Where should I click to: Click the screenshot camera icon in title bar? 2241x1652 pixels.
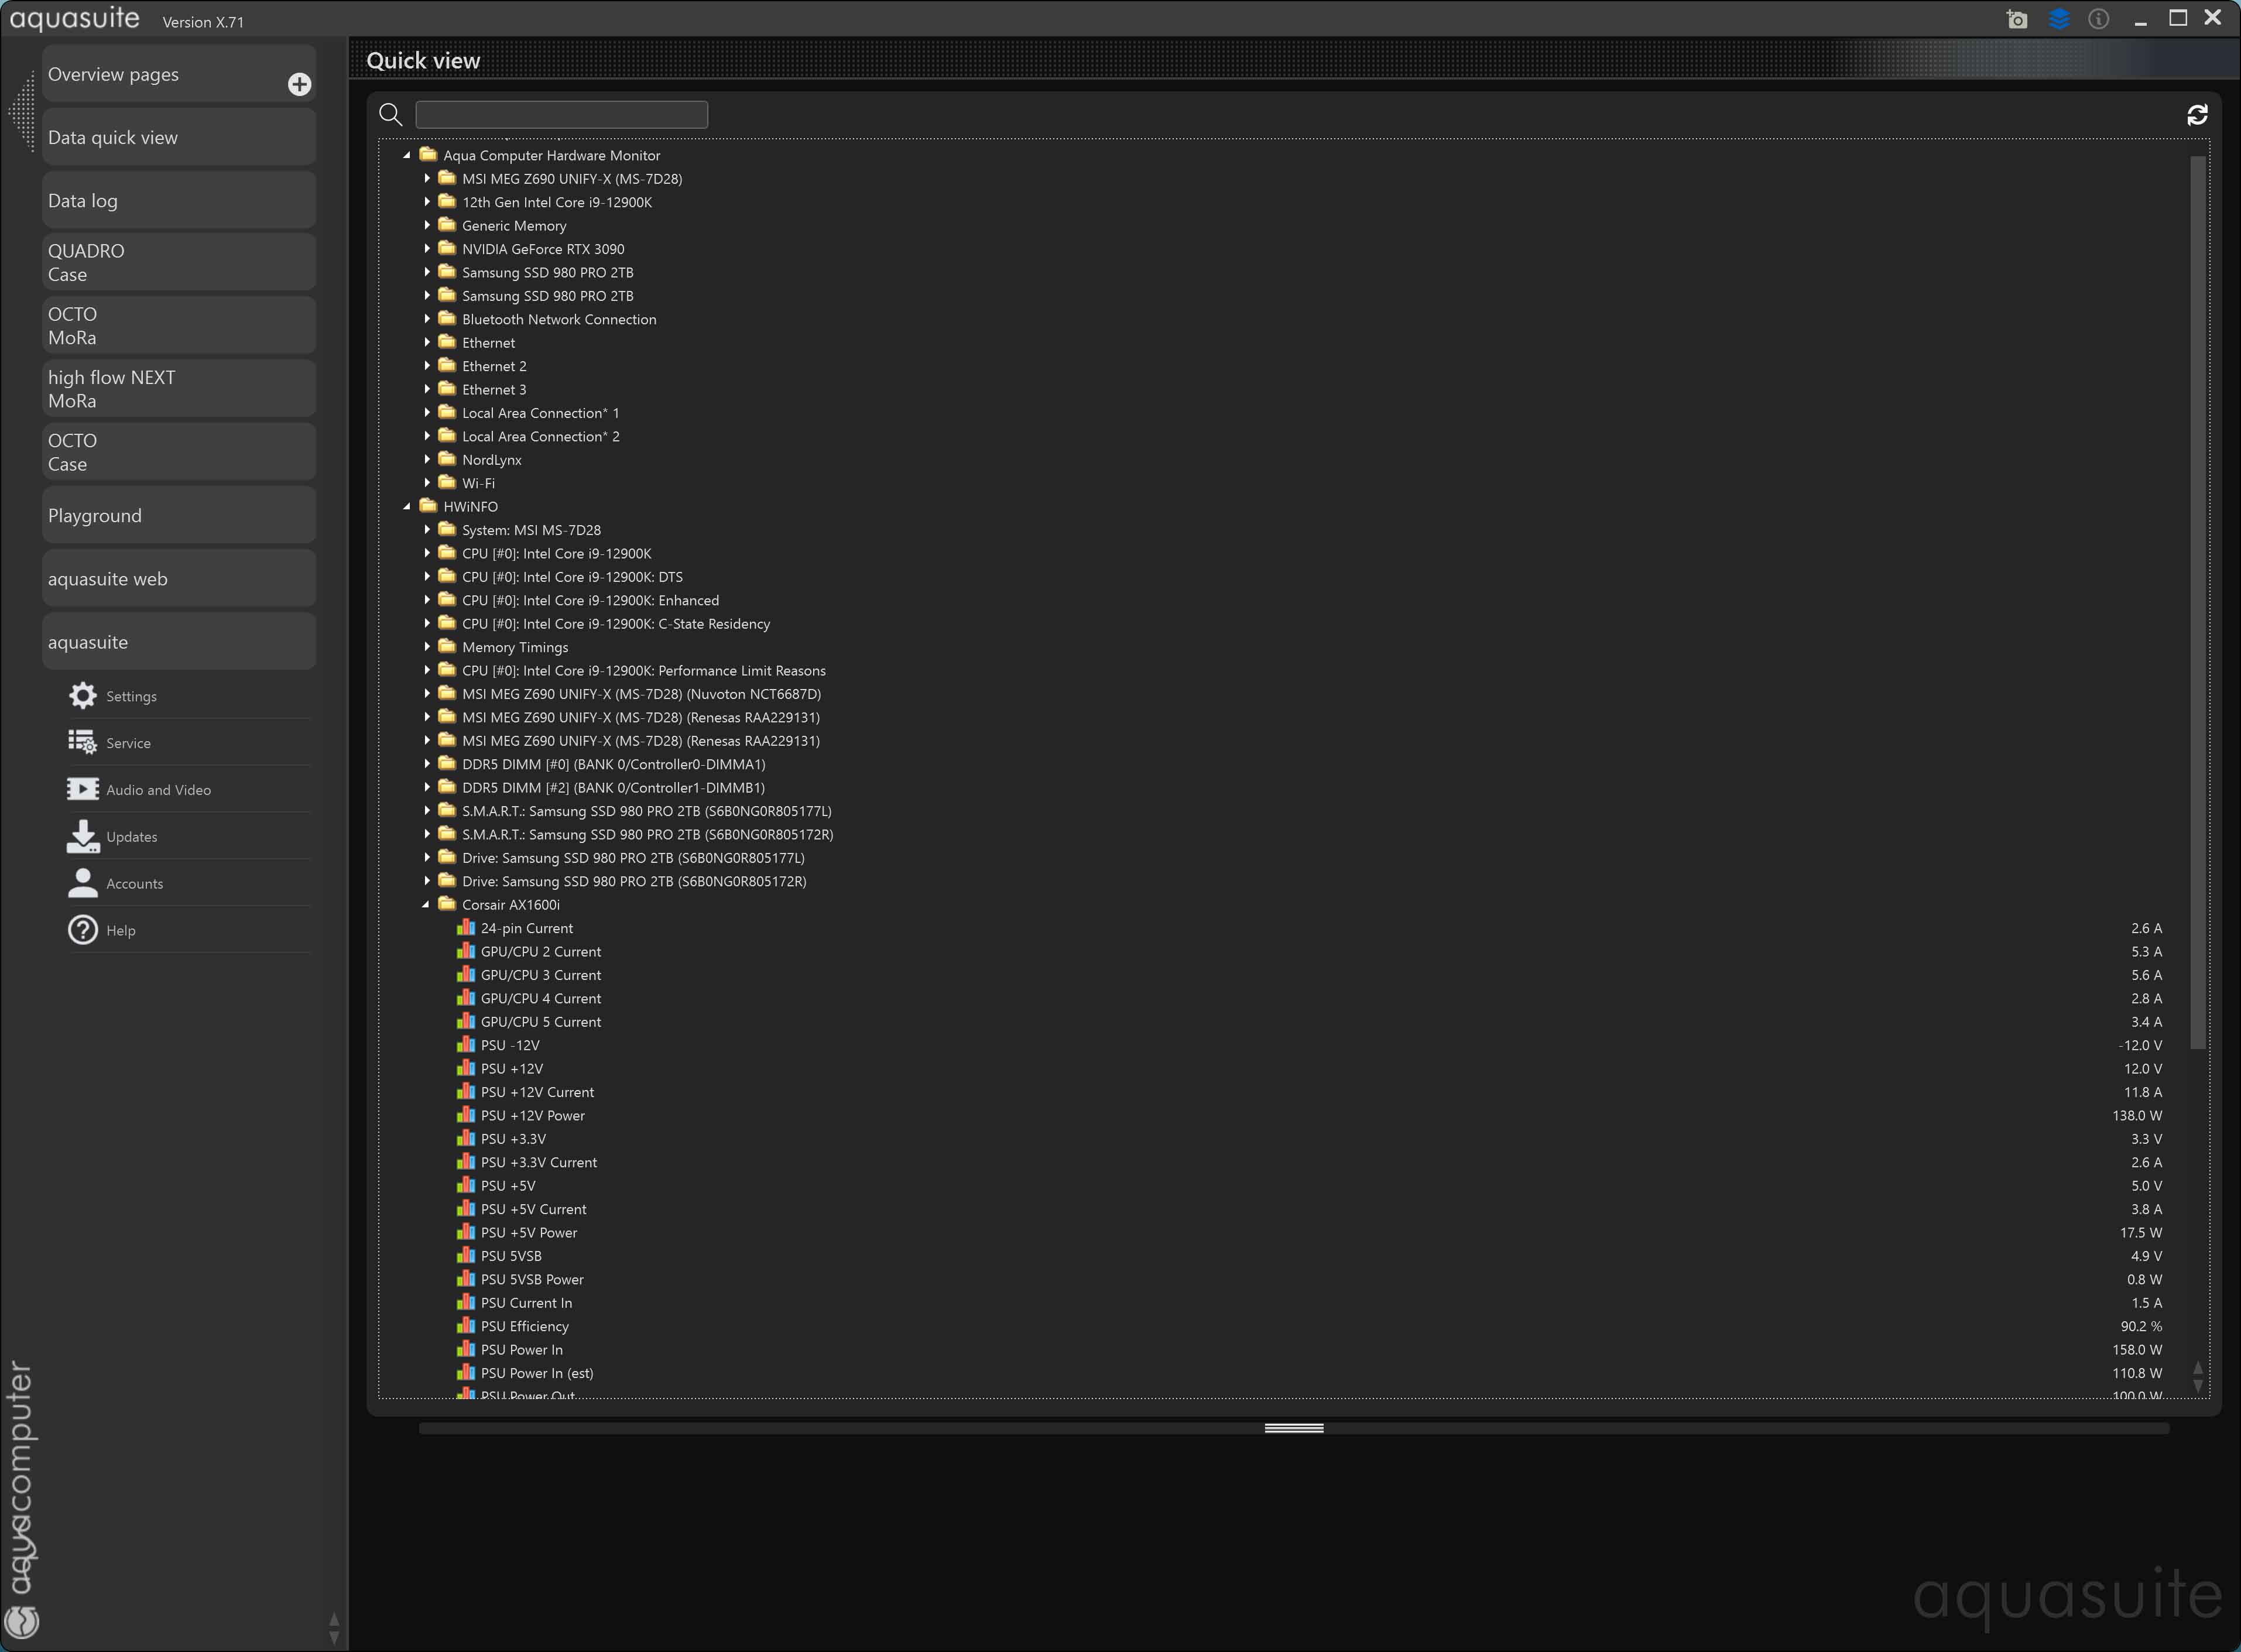(x=2017, y=19)
